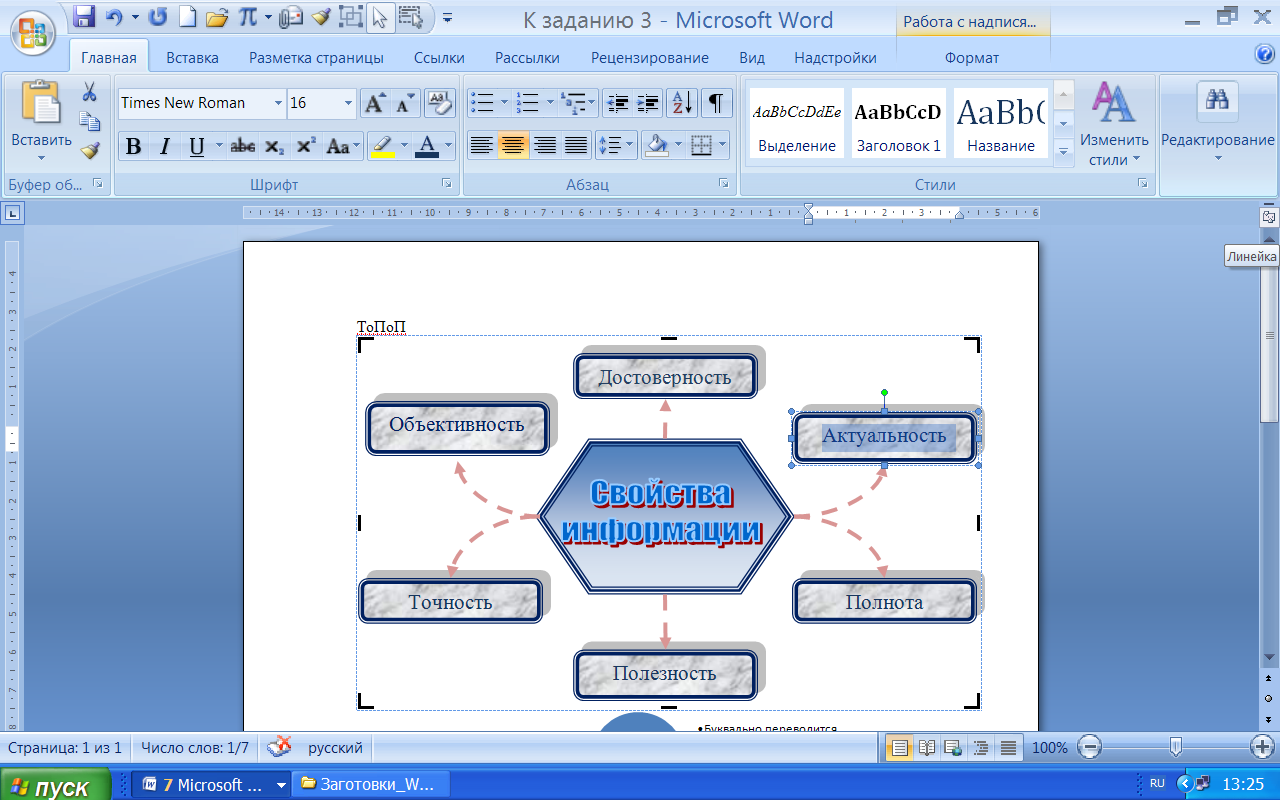
Task: Click the zoom slider handle in status bar
Action: (1176, 747)
